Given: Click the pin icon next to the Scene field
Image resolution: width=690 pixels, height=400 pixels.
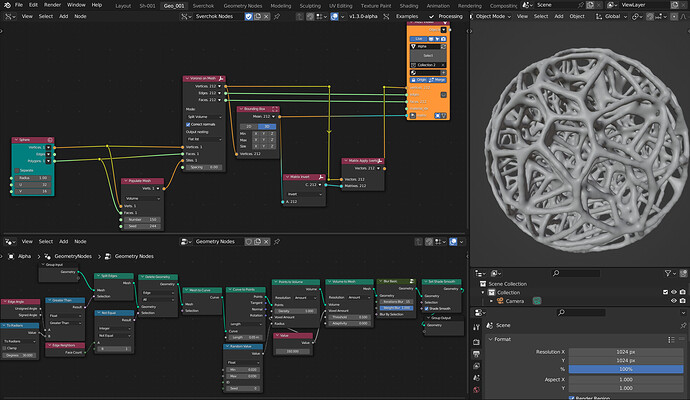Looking at the screenshot, I should (x=580, y=5).
